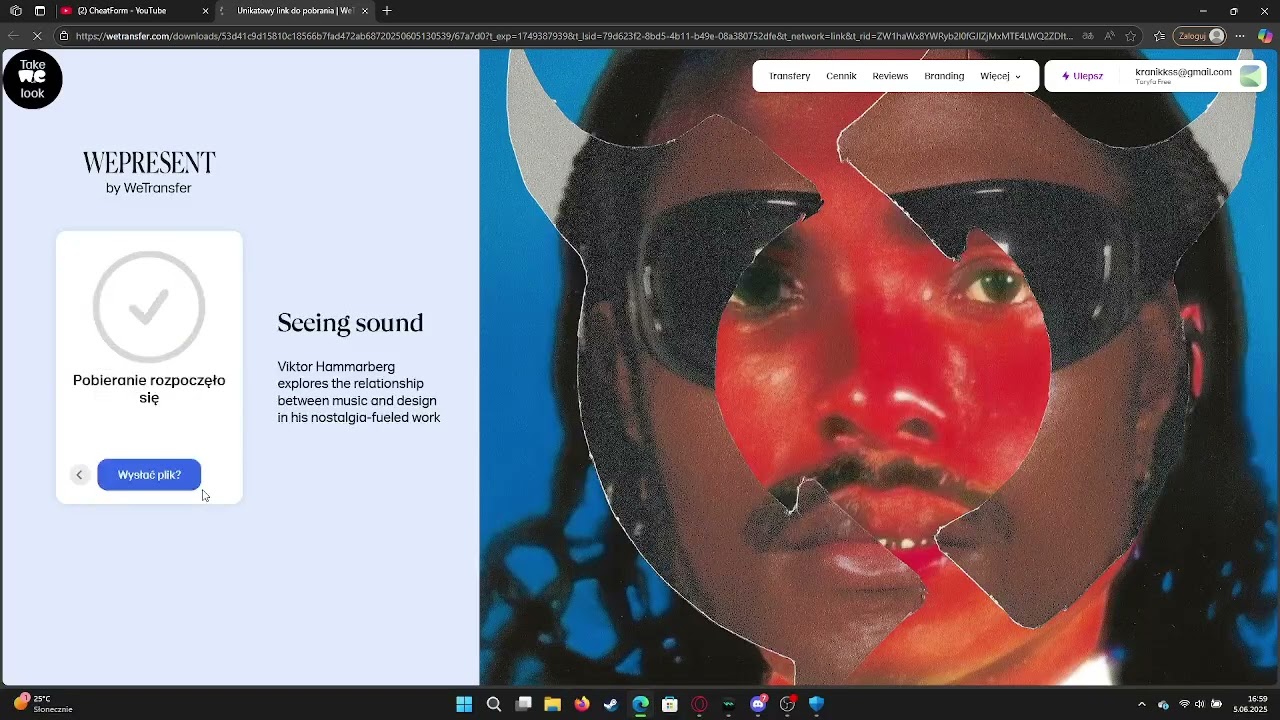
Task: Switch to Microsoft Edge taskbar icon
Action: pos(641,704)
